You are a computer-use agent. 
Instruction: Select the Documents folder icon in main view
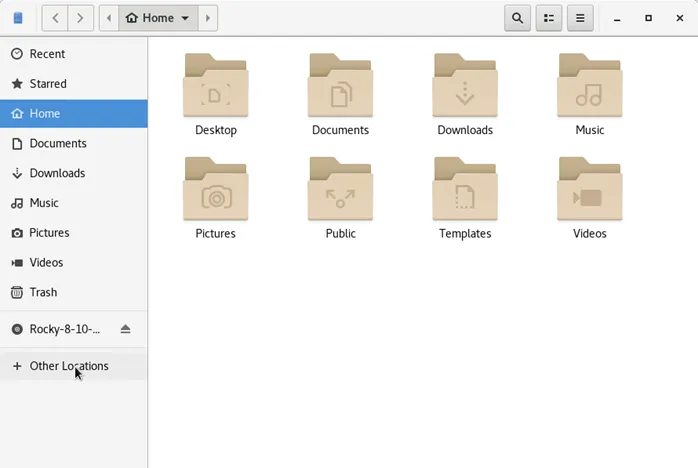[341, 85]
